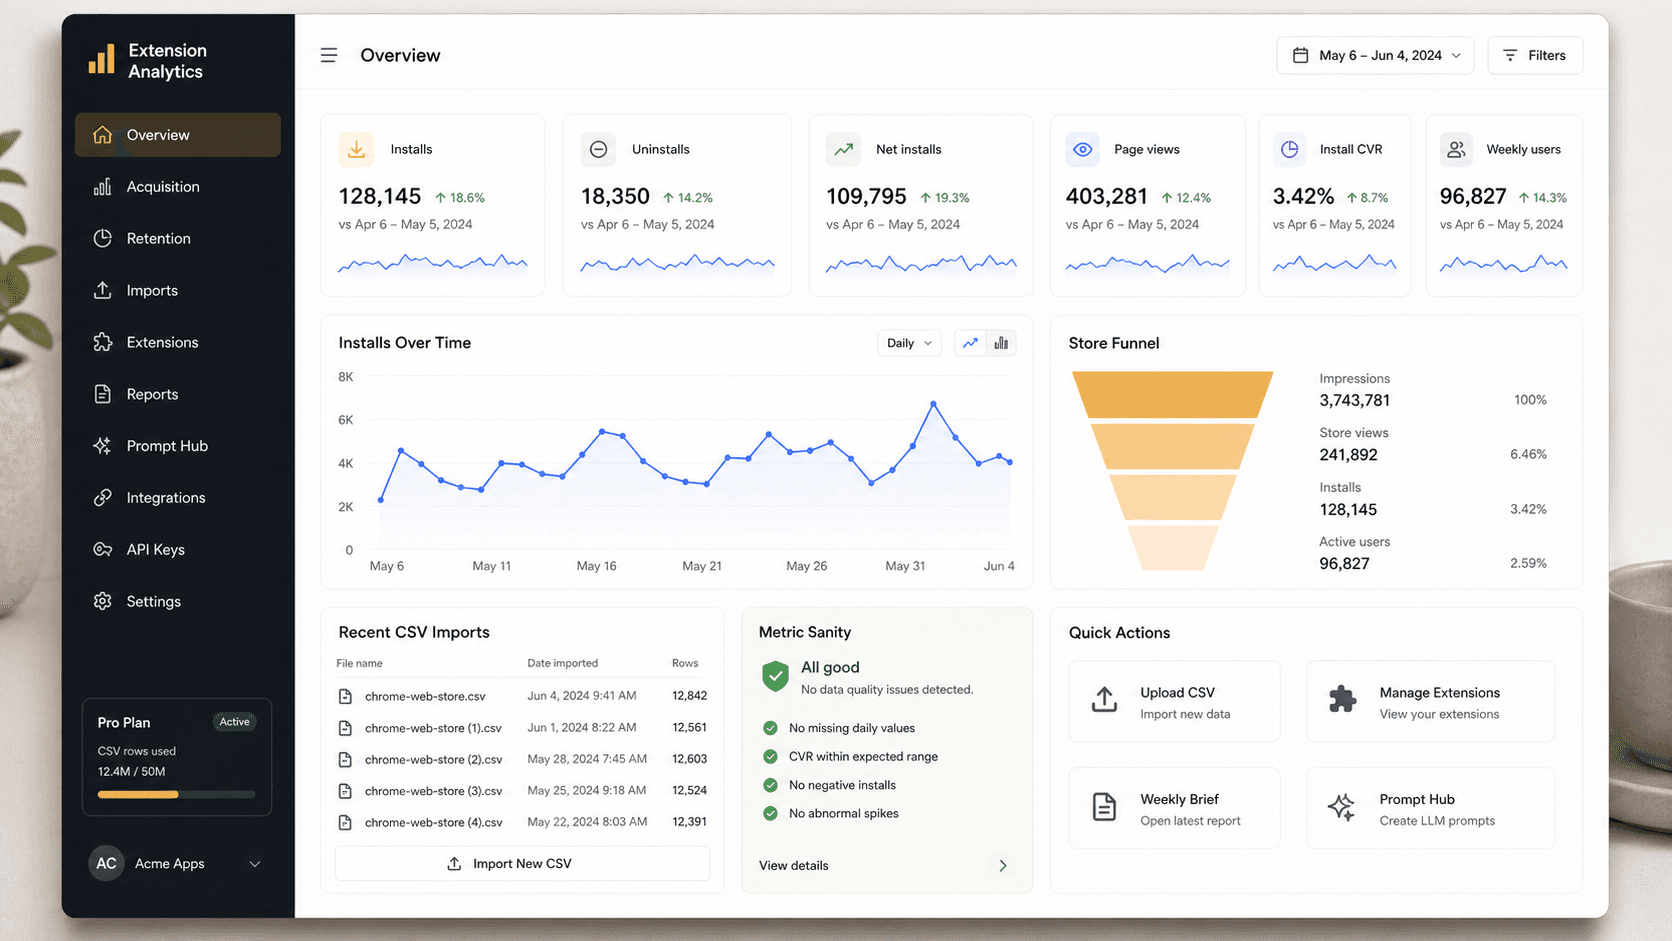The height and width of the screenshot is (941, 1672).
Task: Click the 6.46% store views percentage
Action: click(x=1528, y=454)
